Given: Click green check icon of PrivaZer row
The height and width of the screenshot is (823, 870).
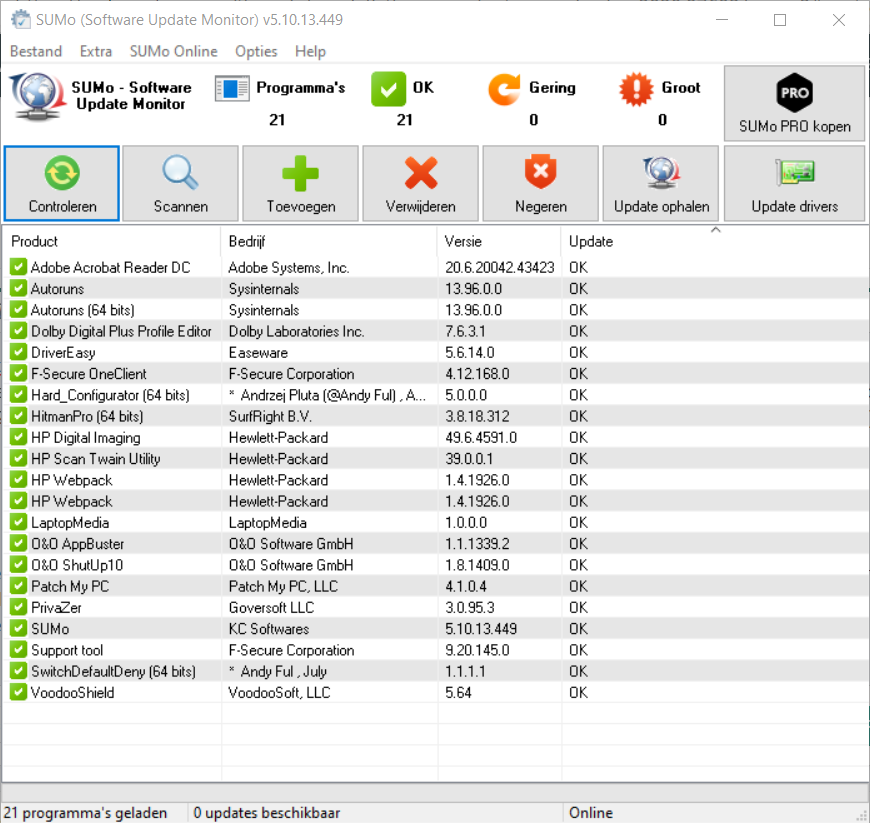Looking at the screenshot, I should [18, 607].
